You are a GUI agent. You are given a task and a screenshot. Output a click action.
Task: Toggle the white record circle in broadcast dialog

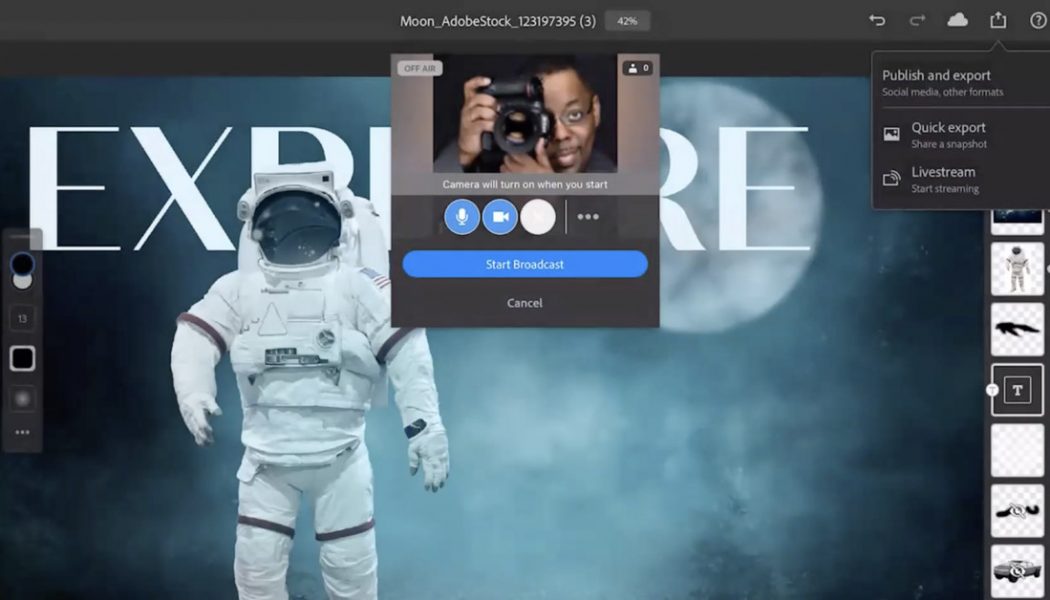[537, 216]
